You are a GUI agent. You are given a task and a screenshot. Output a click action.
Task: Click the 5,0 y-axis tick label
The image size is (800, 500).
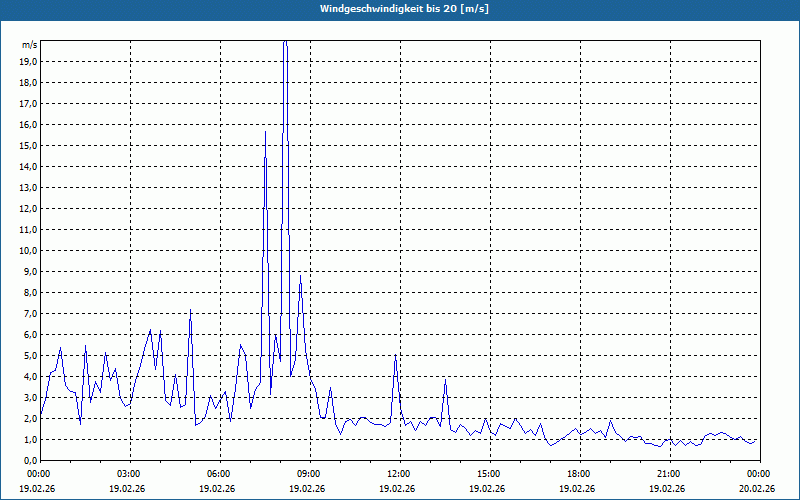(30, 355)
